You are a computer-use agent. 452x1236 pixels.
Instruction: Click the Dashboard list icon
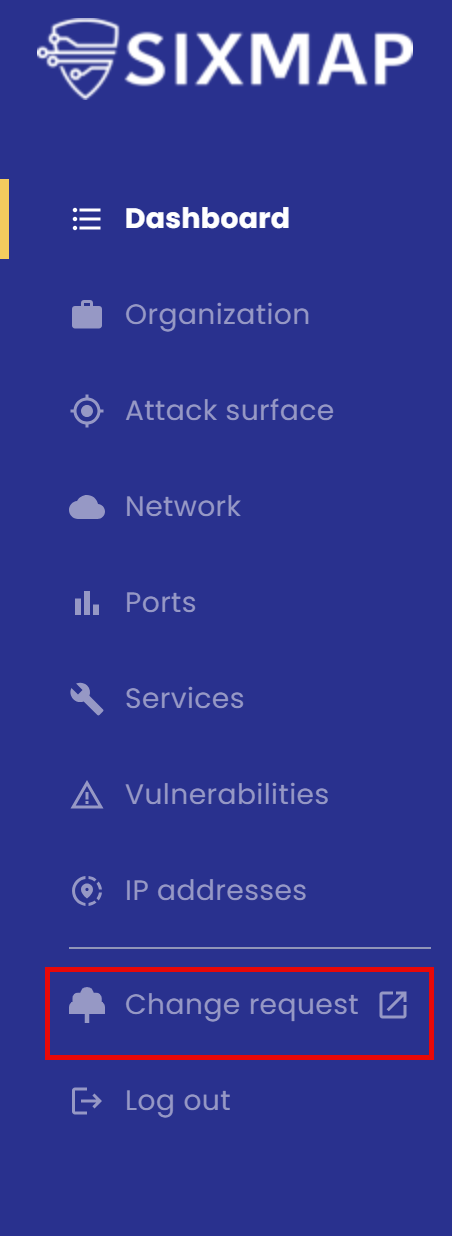pyautogui.click(x=87, y=219)
